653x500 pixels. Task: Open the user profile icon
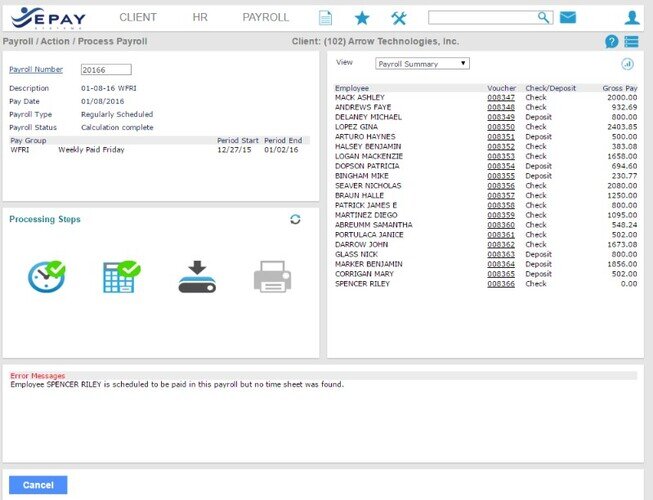tap(632, 18)
